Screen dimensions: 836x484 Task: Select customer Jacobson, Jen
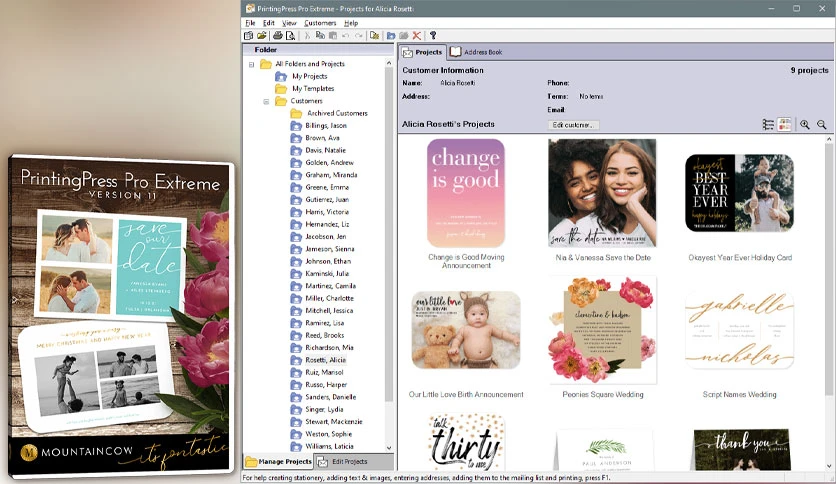click(325, 236)
